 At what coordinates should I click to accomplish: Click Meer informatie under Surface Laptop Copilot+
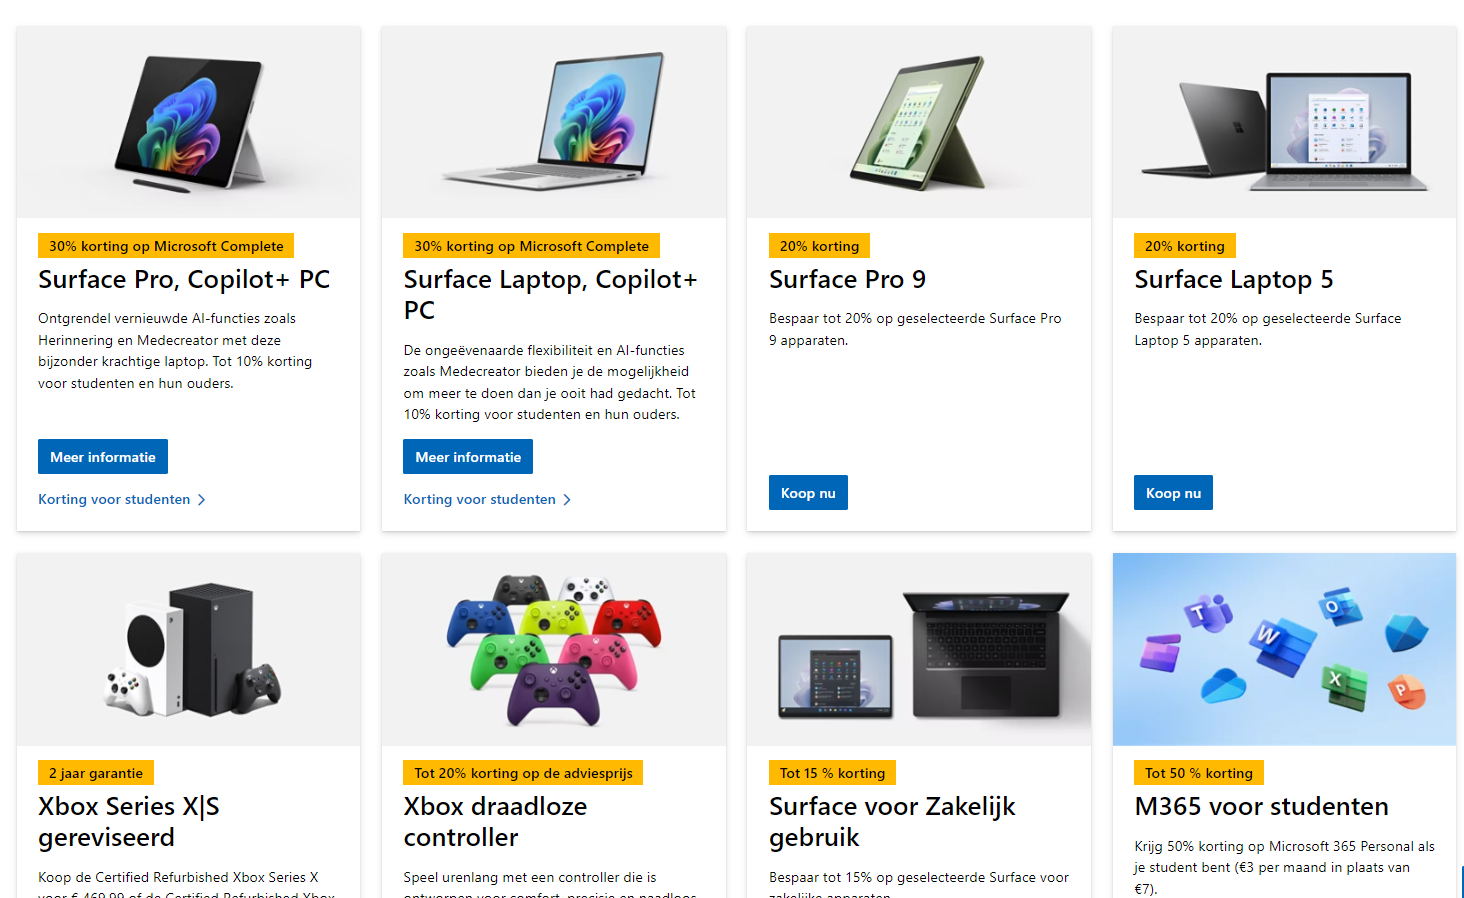[x=468, y=457]
